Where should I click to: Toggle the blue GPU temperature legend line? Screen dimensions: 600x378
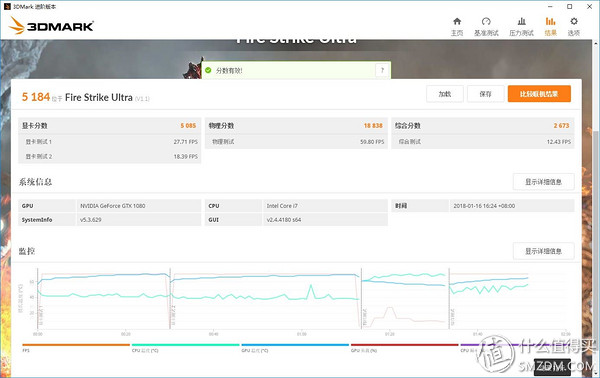[x=295, y=345]
